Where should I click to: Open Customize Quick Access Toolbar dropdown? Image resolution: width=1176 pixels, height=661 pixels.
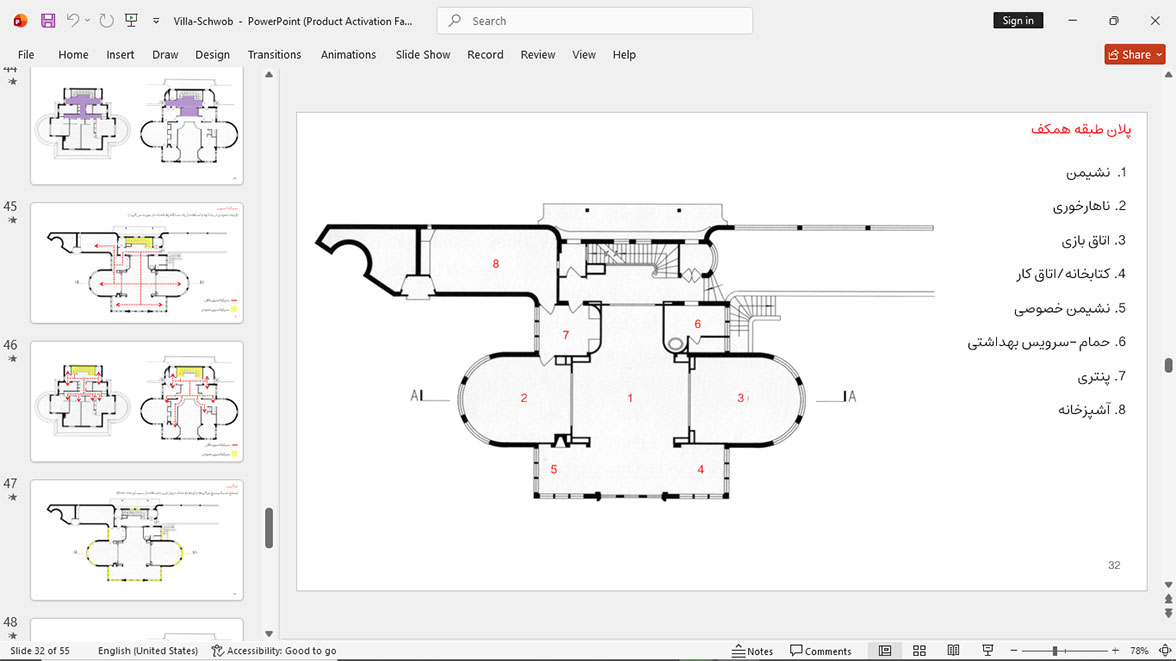pos(156,21)
